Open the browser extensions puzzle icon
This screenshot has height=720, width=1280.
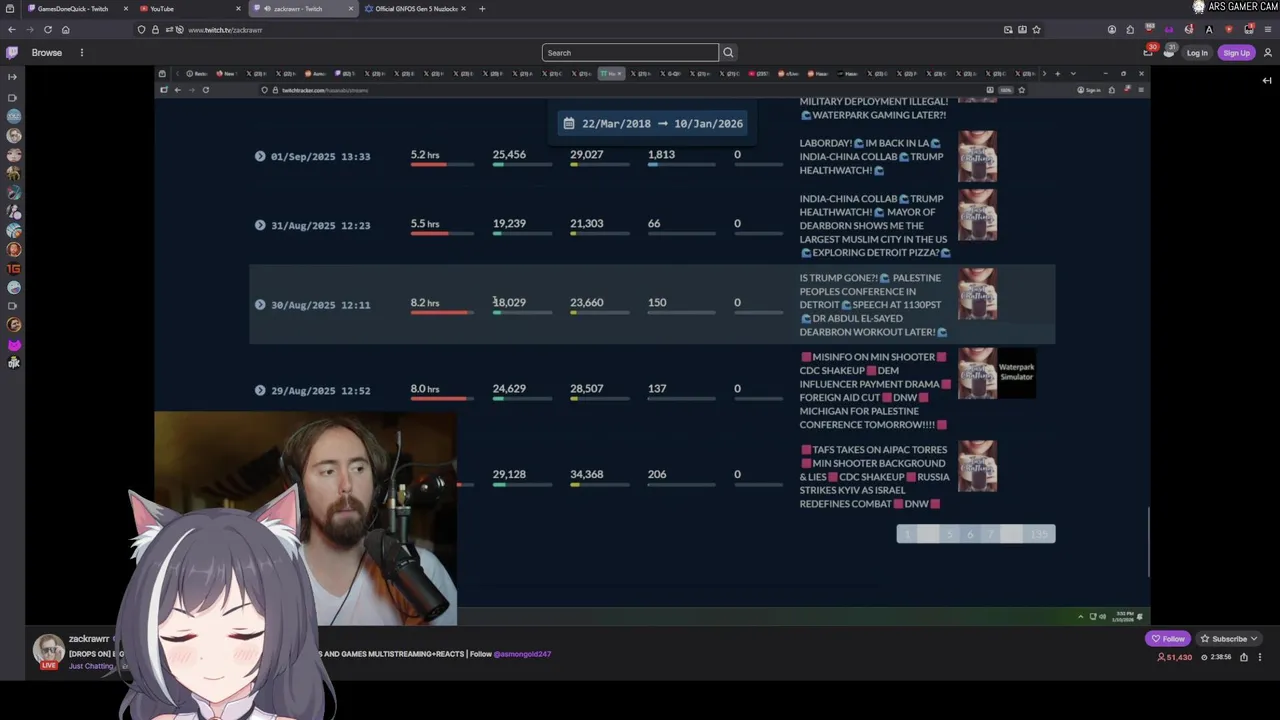(x=1130, y=30)
